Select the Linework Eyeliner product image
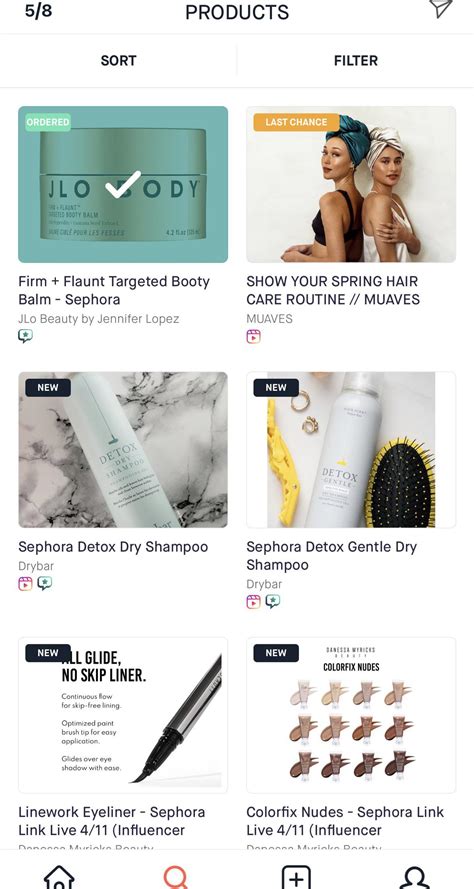This screenshot has height=889, width=474. [x=123, y=716]
